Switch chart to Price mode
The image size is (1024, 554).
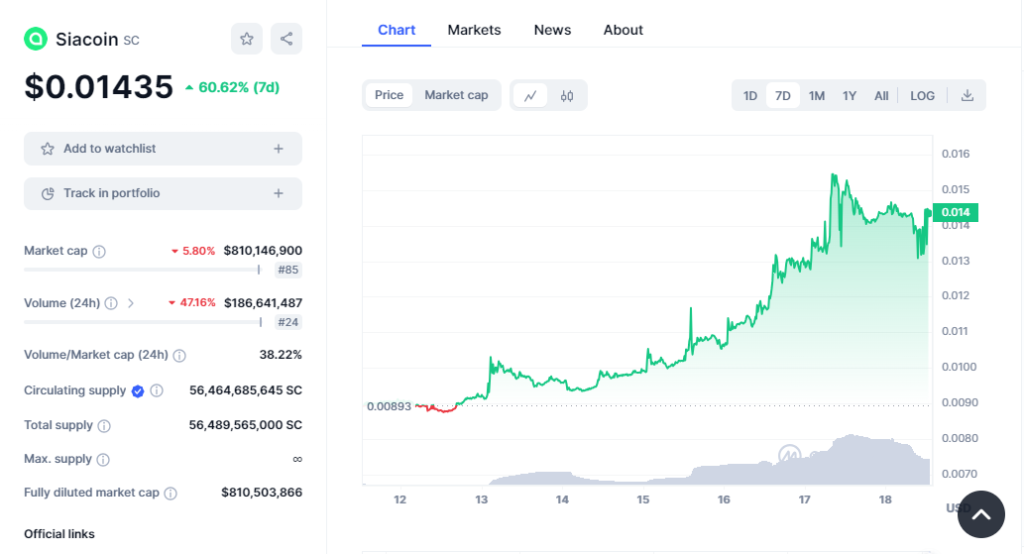(389, 95)
